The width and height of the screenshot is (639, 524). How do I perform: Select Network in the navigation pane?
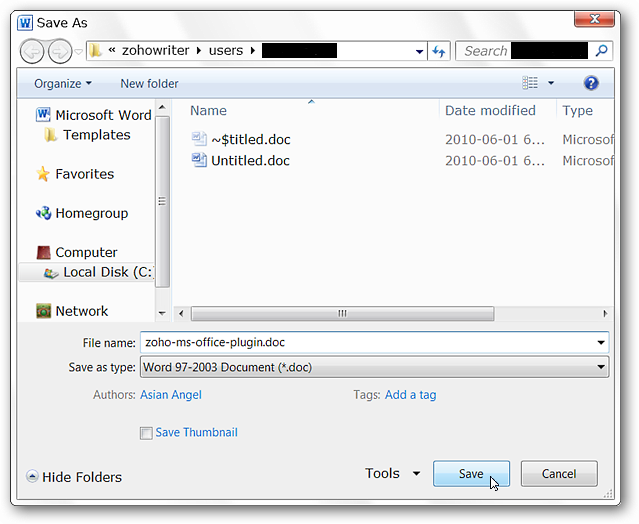(82, 311)
